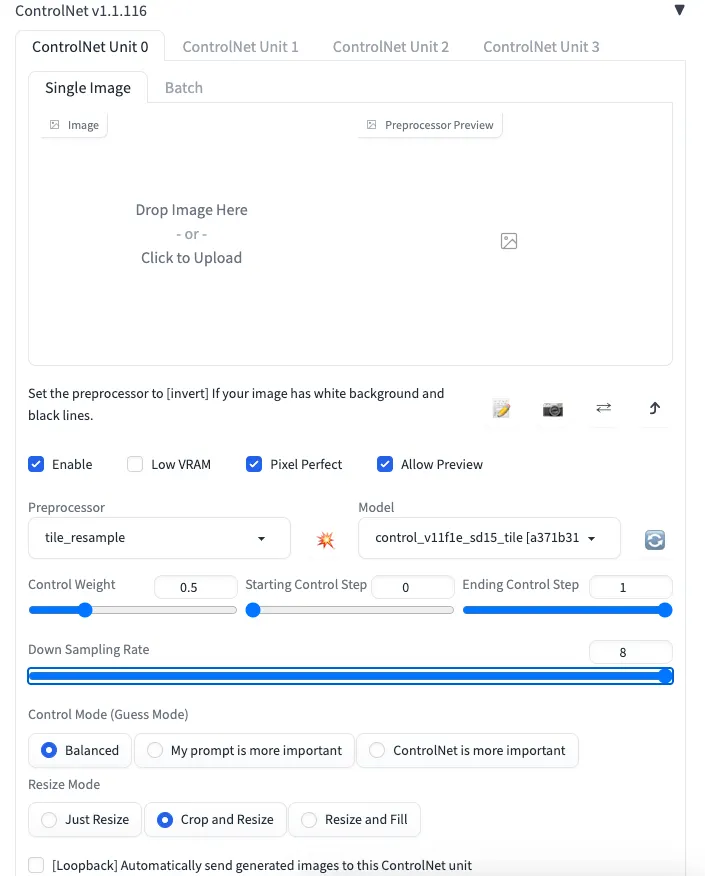This screenshot has width=705, height=876.
Task: Open a new blank canvas for sketching
Action: pos(502,409)
